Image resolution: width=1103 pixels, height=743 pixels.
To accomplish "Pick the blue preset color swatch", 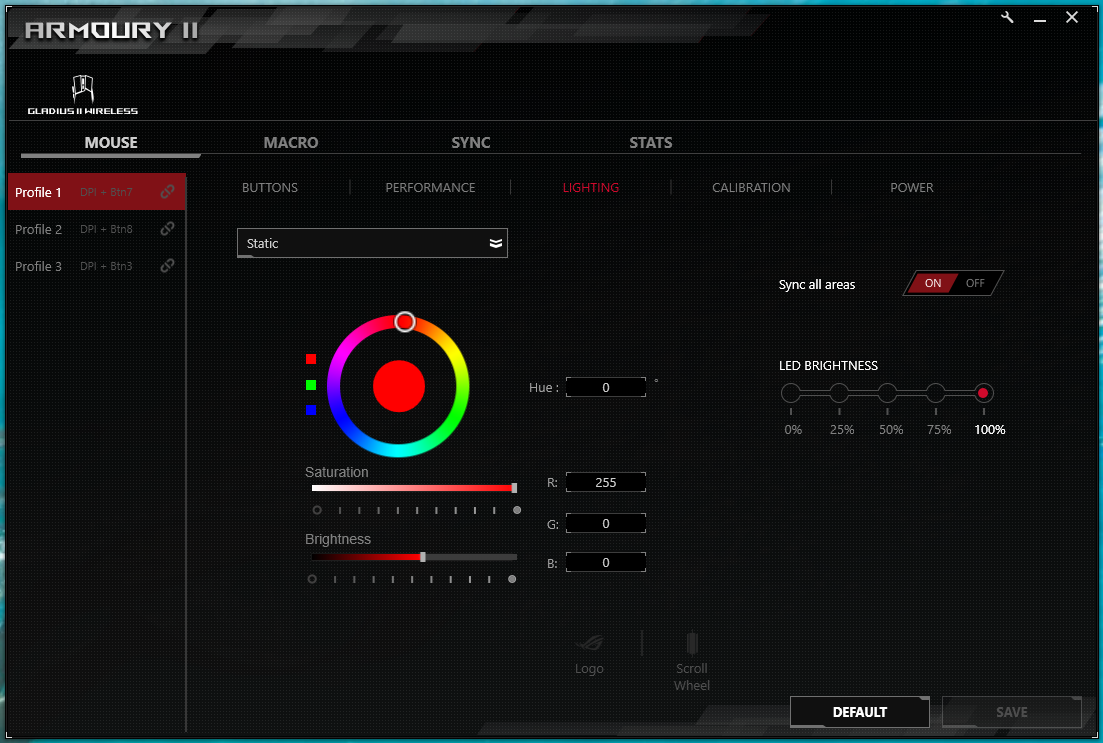I will (x=311, y=409).
